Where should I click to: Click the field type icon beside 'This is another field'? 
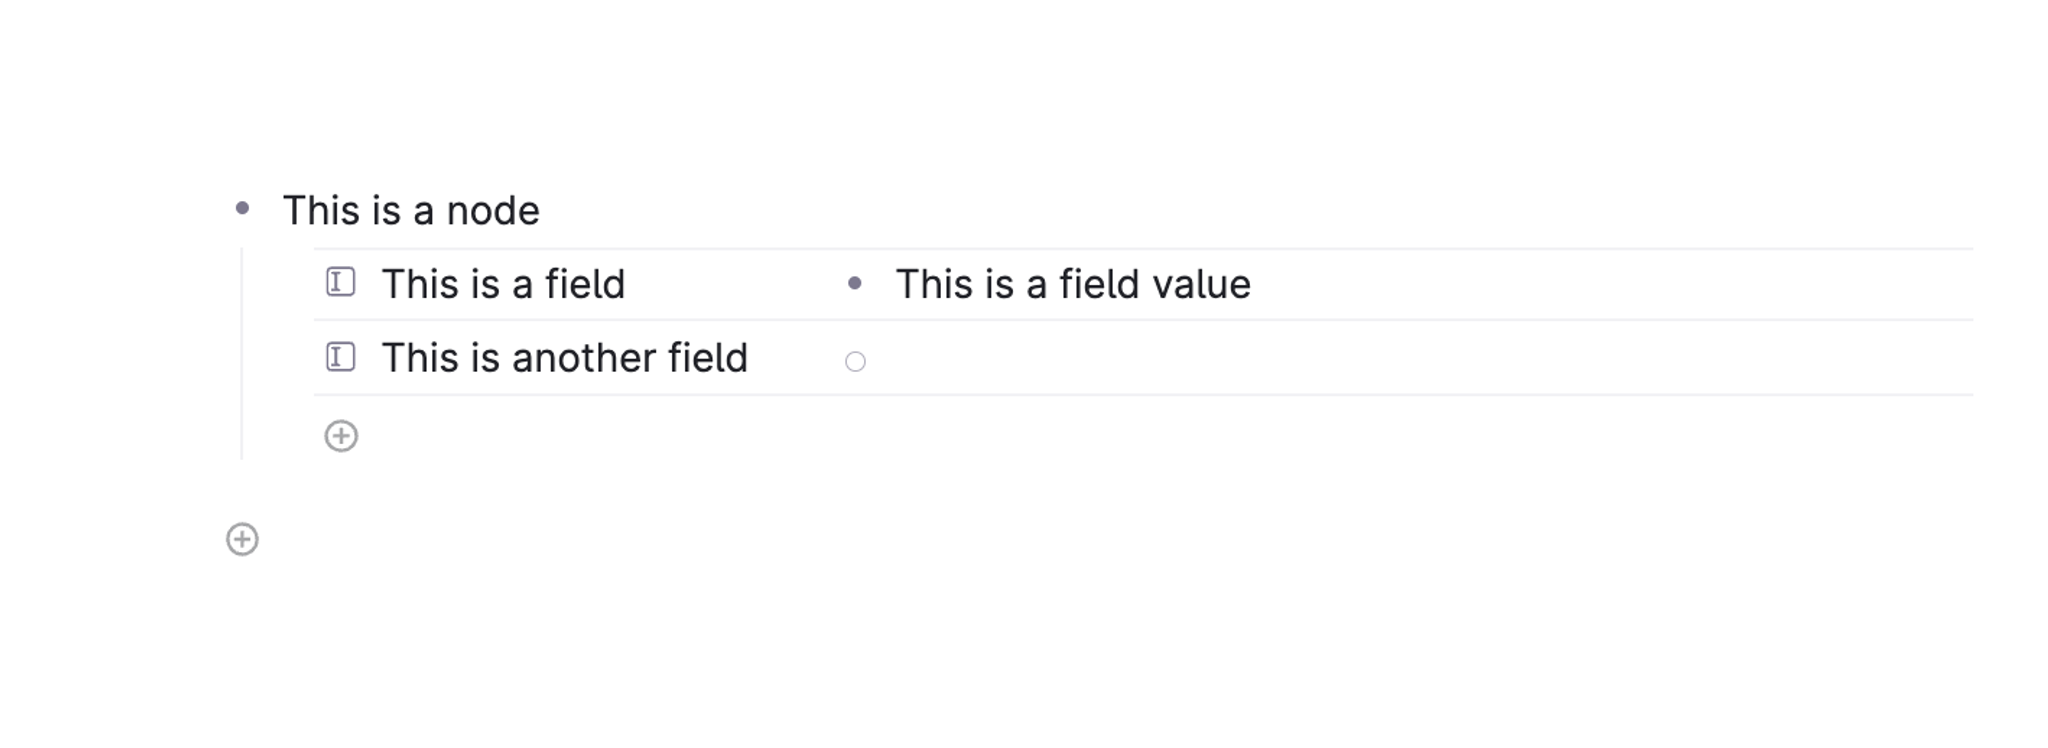[x=341, y=357]
